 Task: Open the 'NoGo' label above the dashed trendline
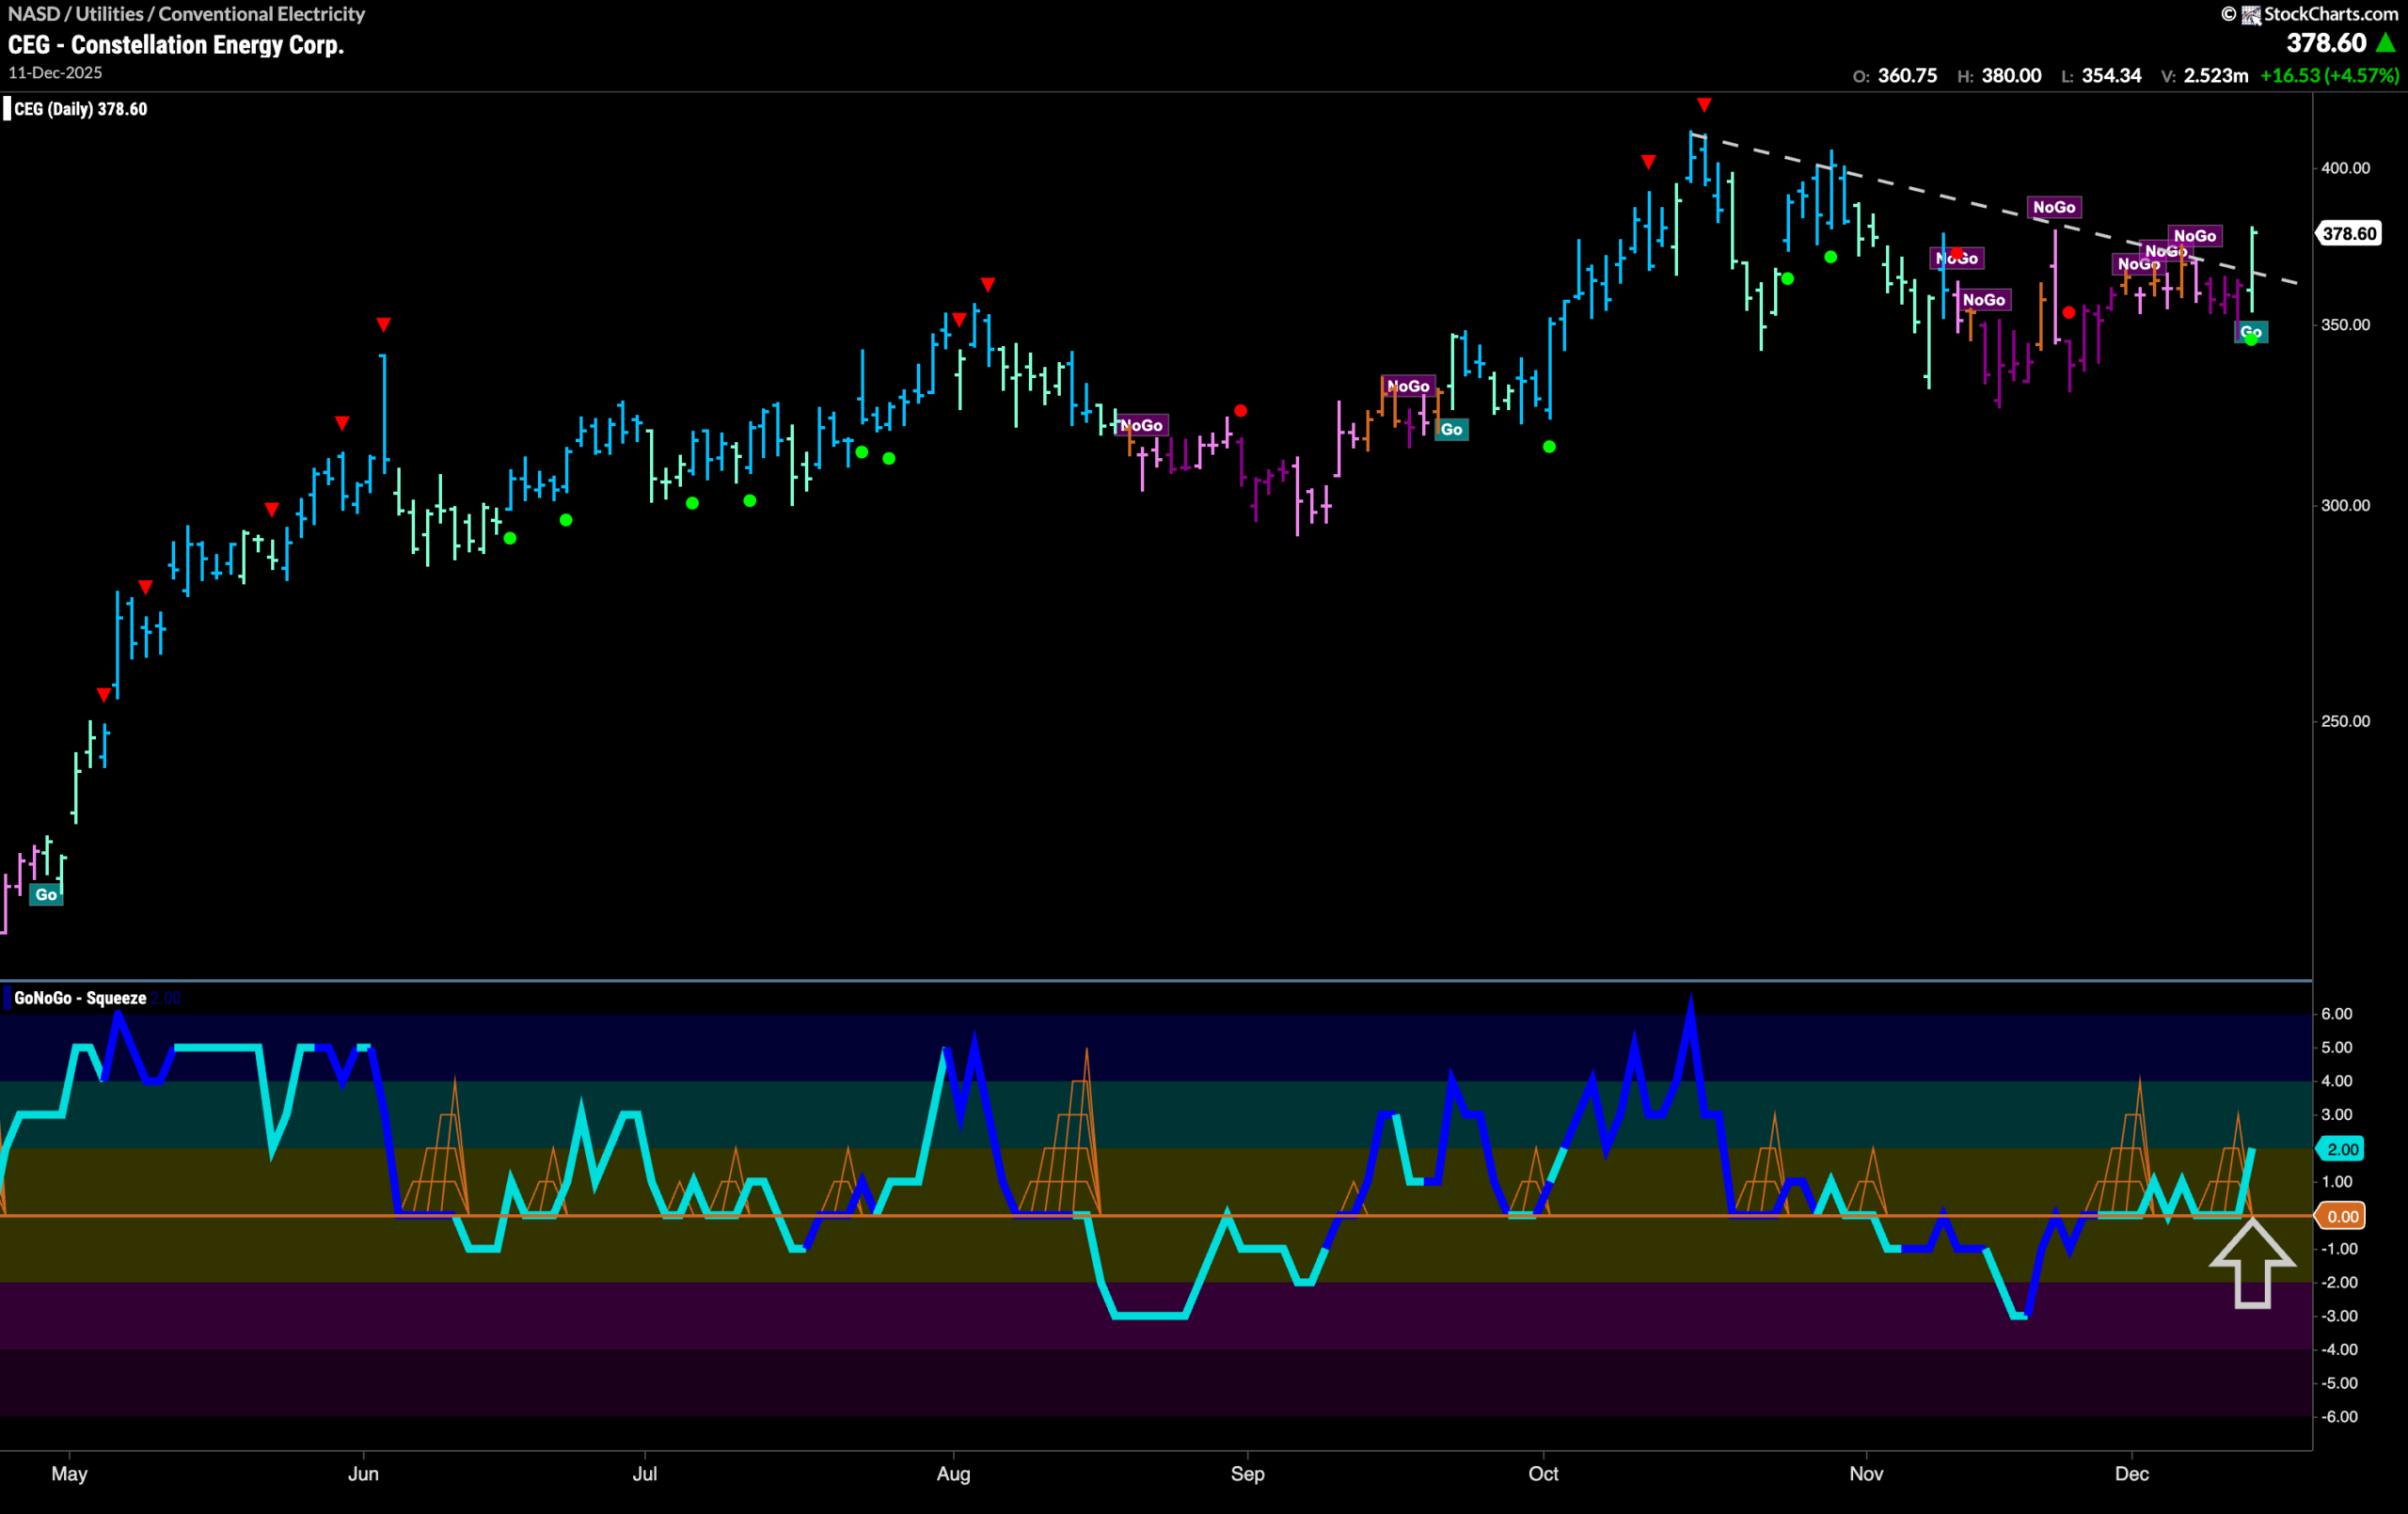click(2053, 207)
